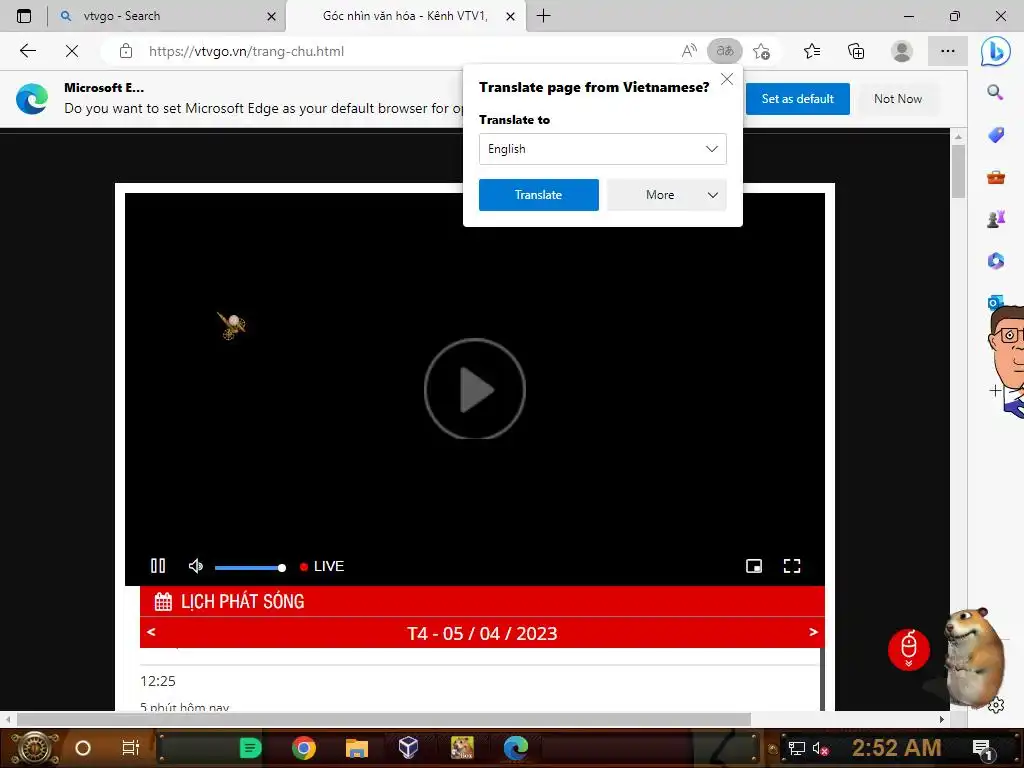Add this page to favorites
1024x768 pixels.
pos(761,51)
